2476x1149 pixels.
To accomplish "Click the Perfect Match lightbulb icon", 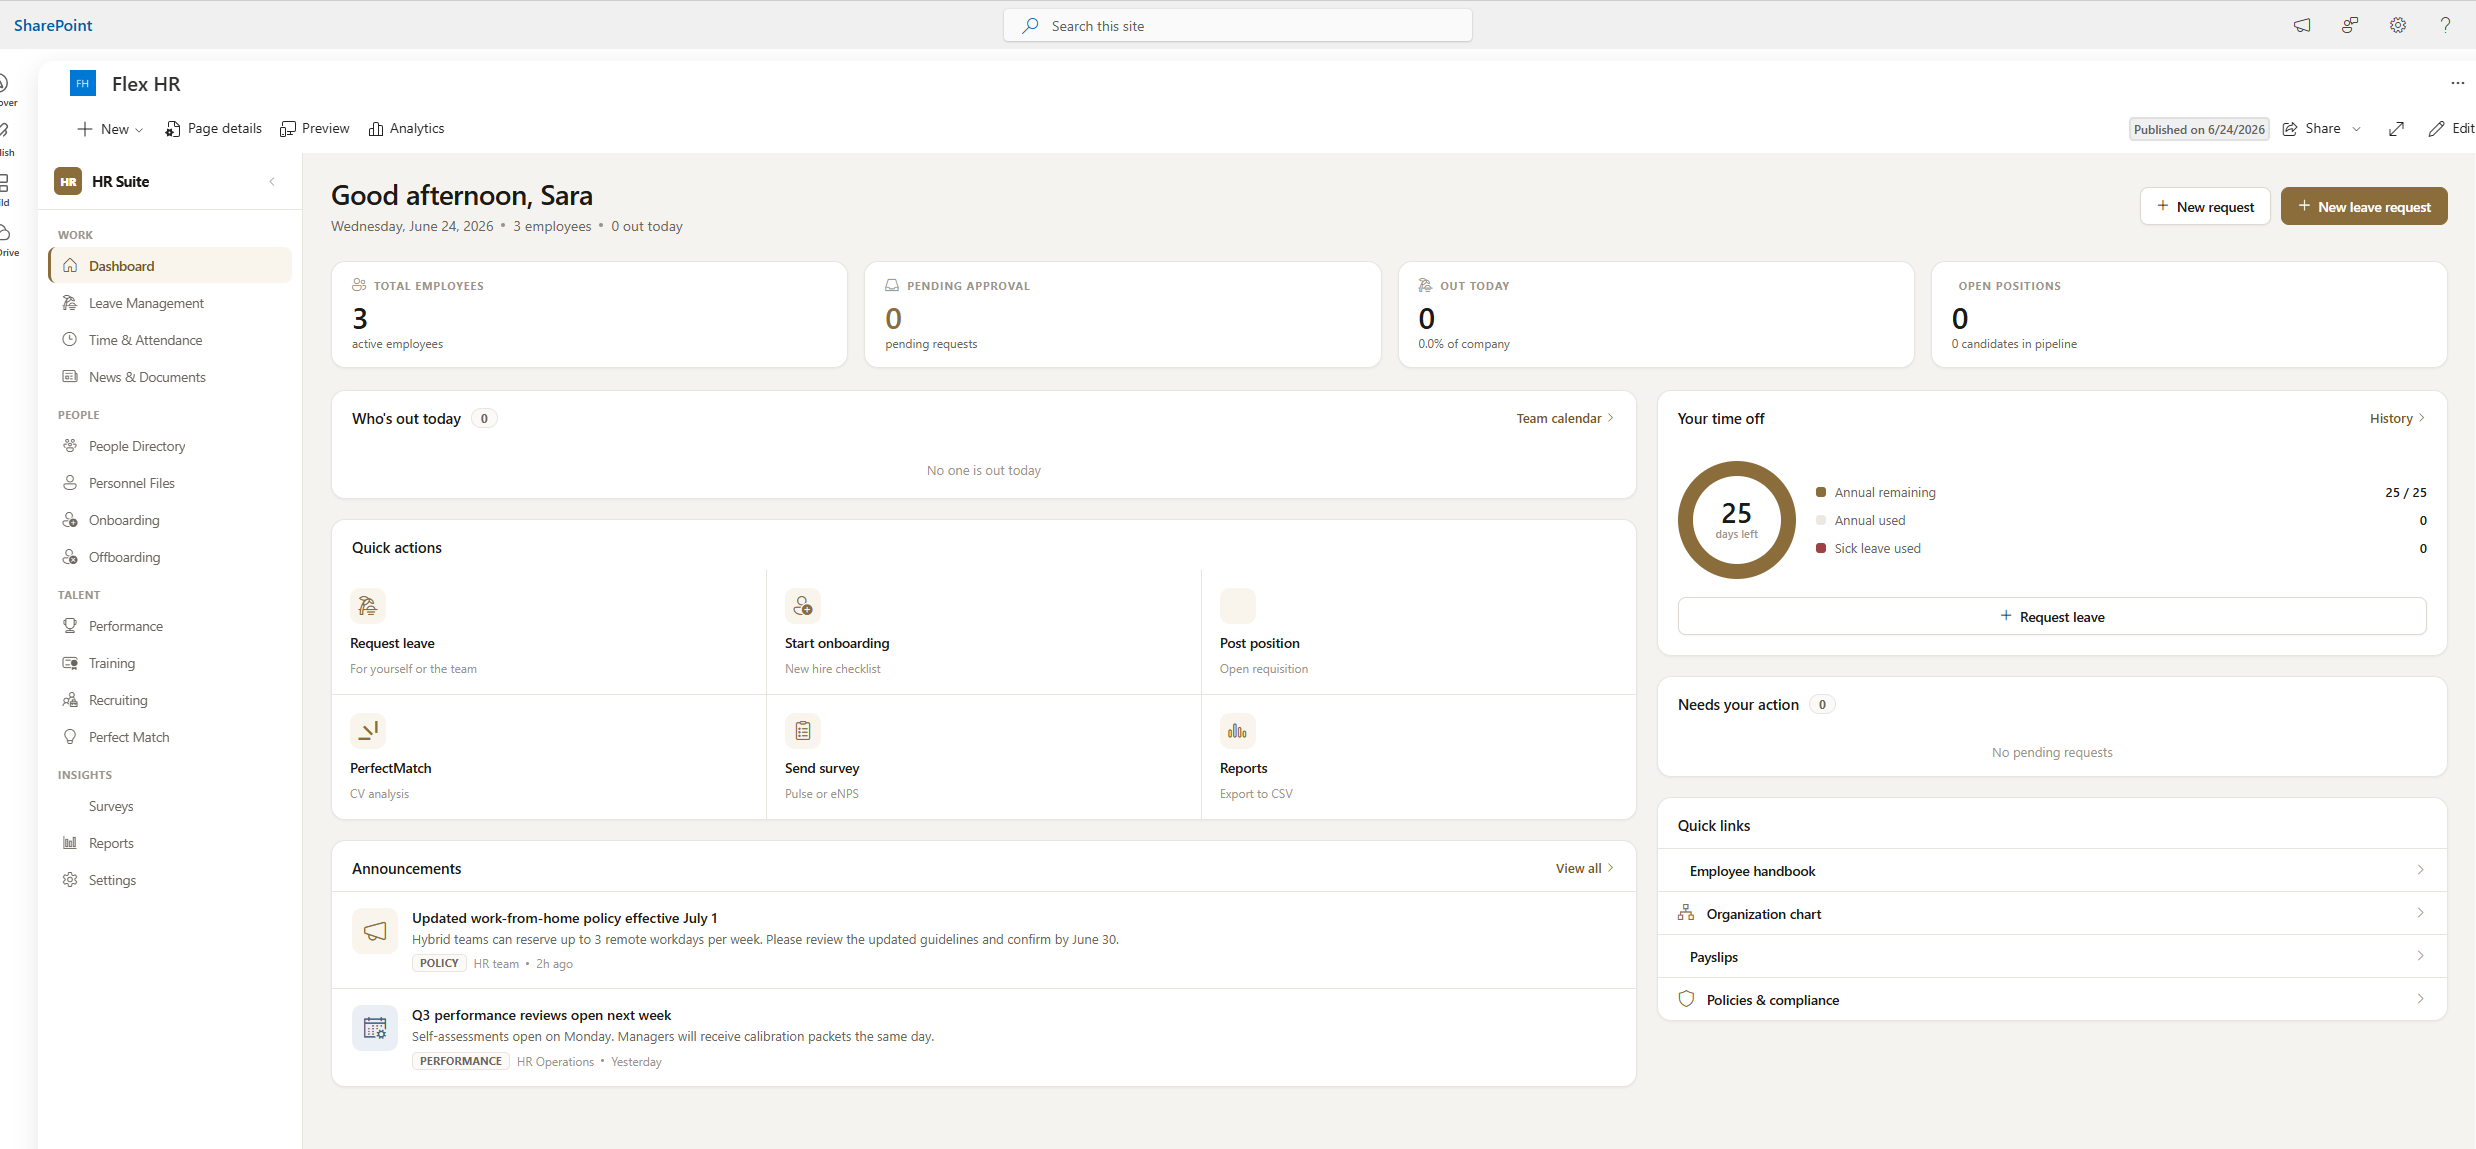I will tap(70, 737).
